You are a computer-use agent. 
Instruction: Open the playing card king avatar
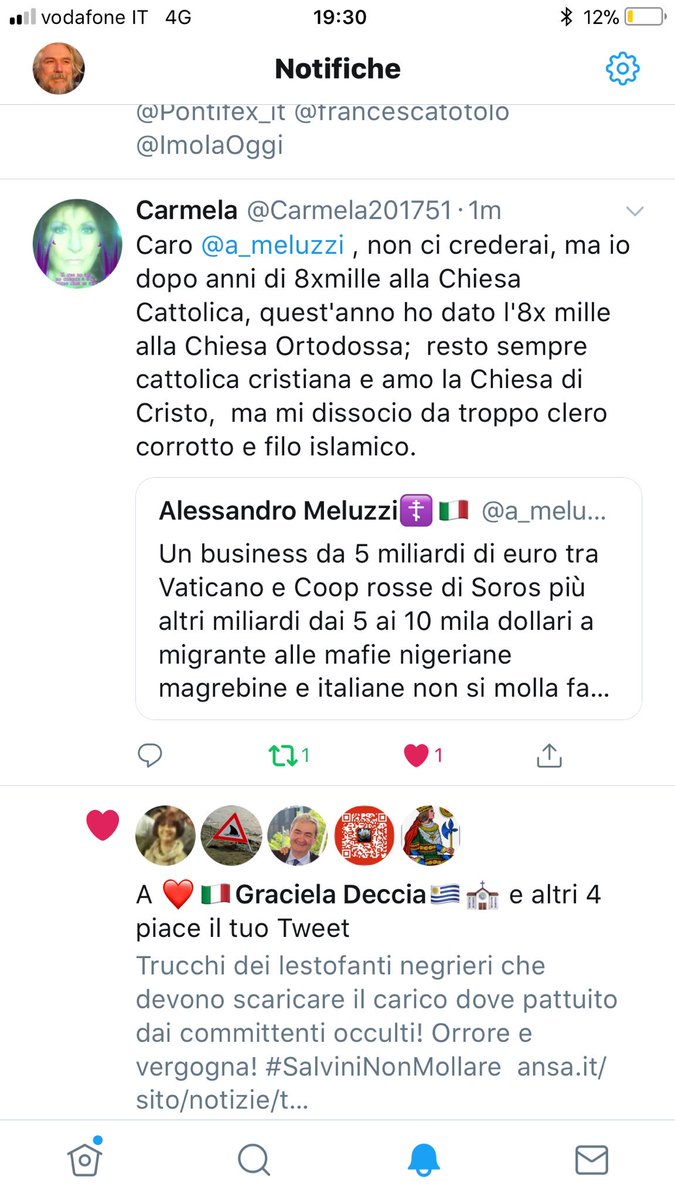(x=430, y=835)
